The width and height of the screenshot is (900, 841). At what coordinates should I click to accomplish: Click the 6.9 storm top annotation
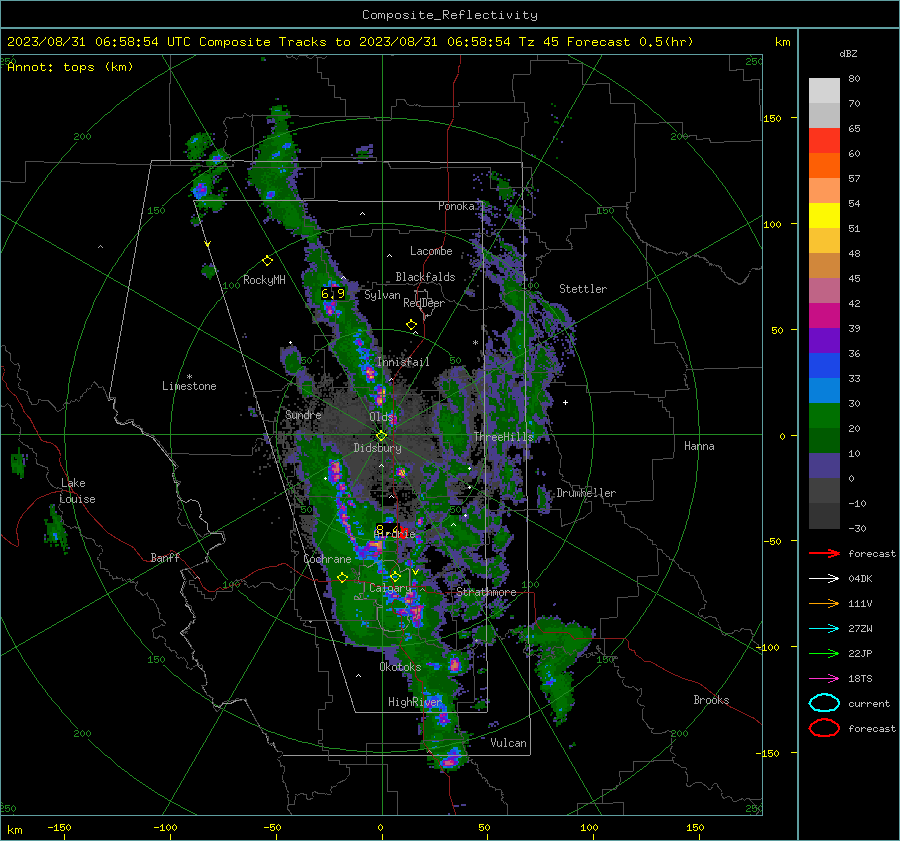[333, 294]
